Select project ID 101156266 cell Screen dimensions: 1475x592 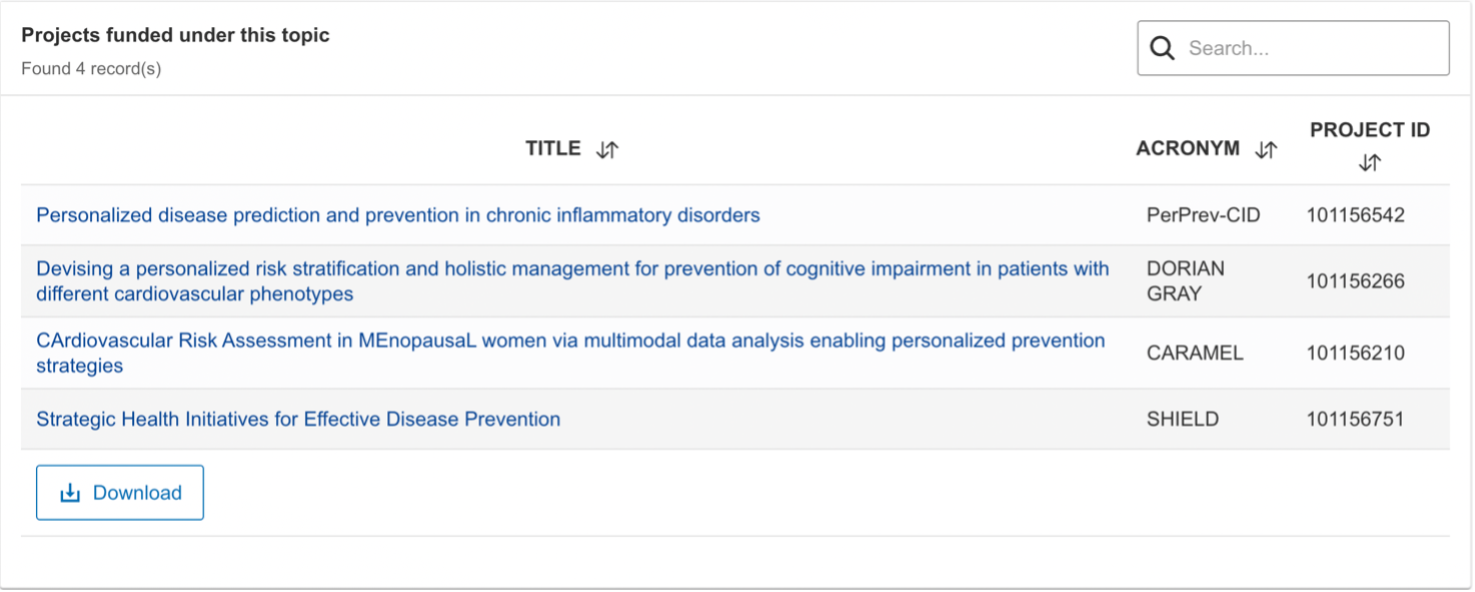1355,281
